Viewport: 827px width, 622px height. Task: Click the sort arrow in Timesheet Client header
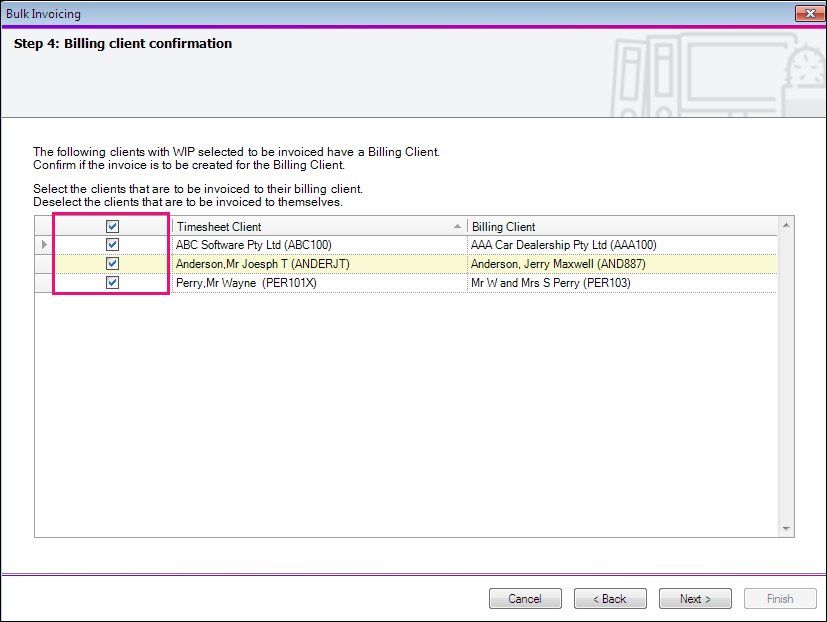coord(458,227)
